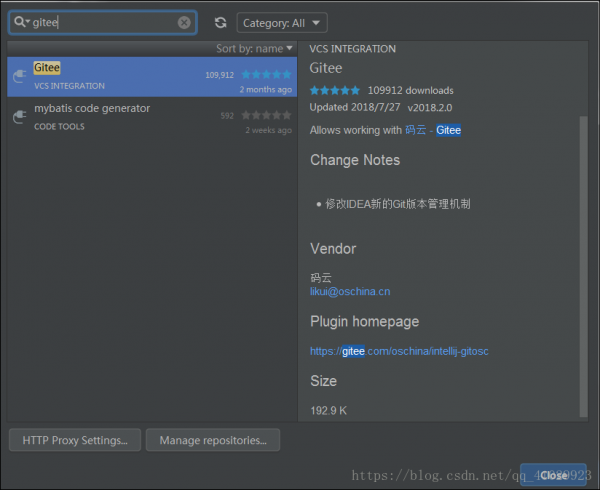The image size is (600, 490).
Task: Click the 码云 link in description
Action: (x=416, y=130)
